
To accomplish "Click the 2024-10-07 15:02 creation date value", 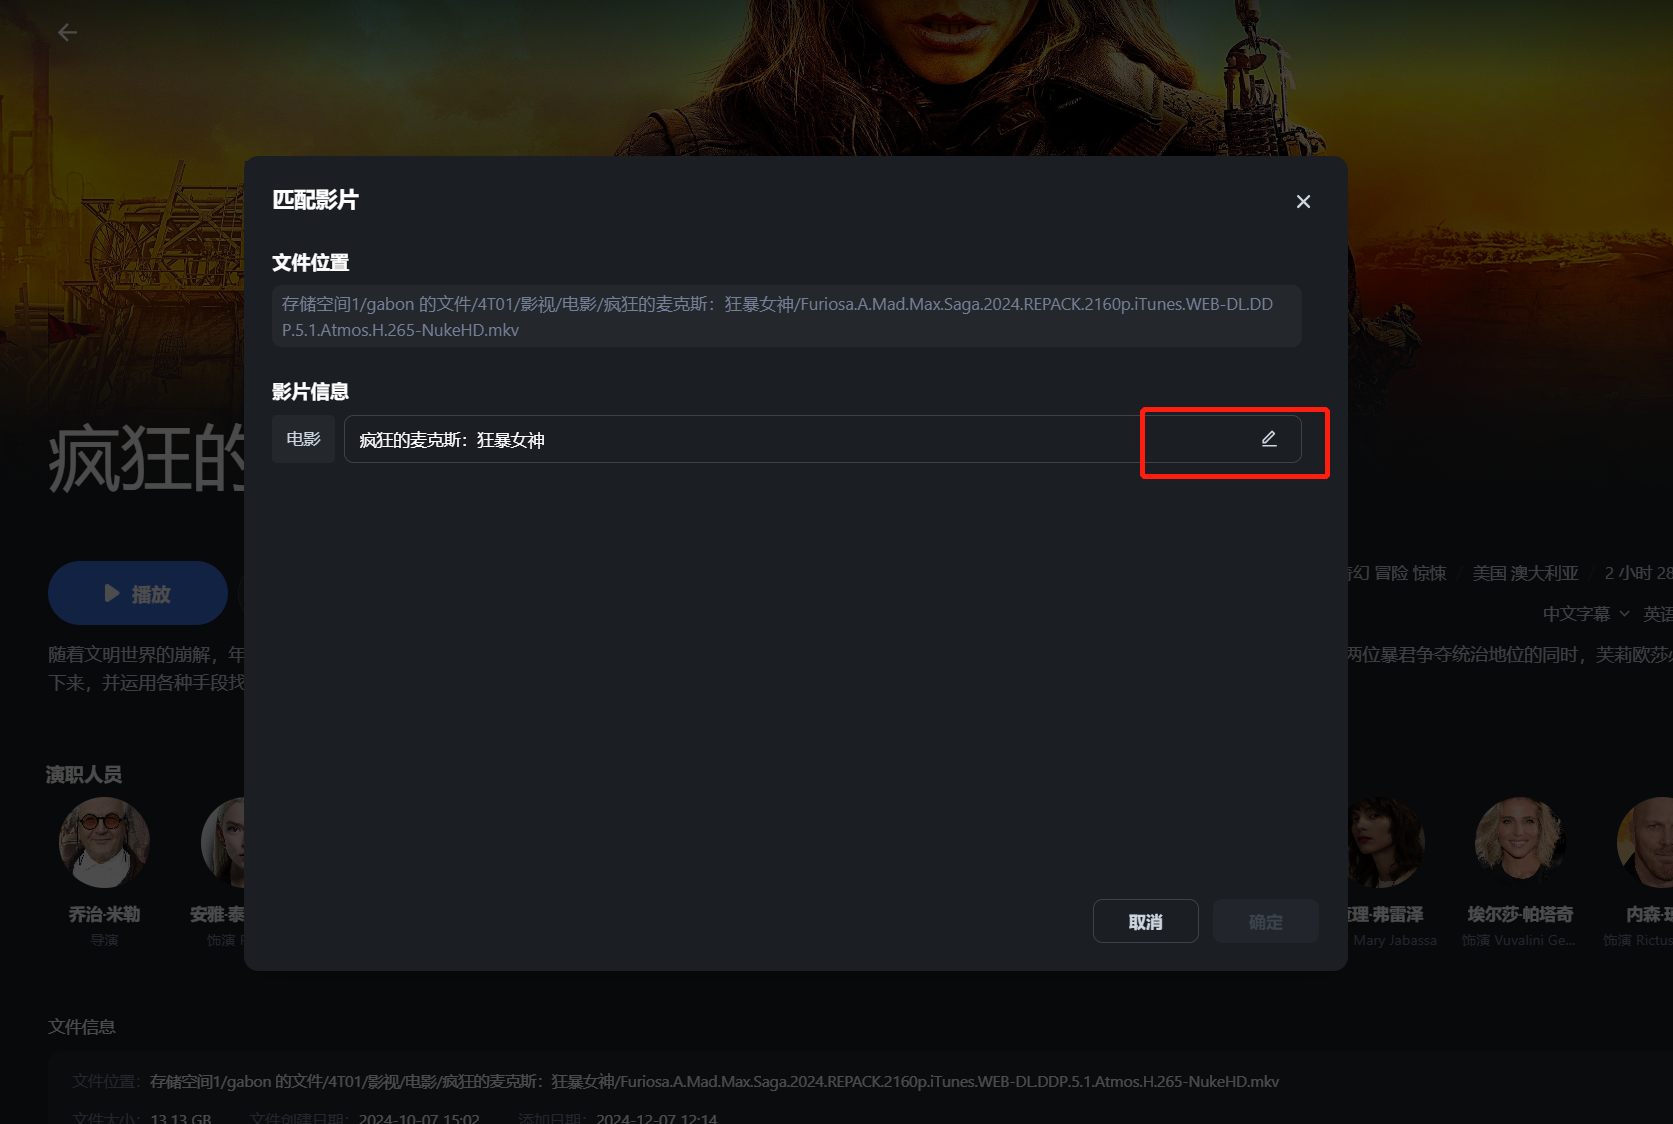I will (x=419, y=1118).
